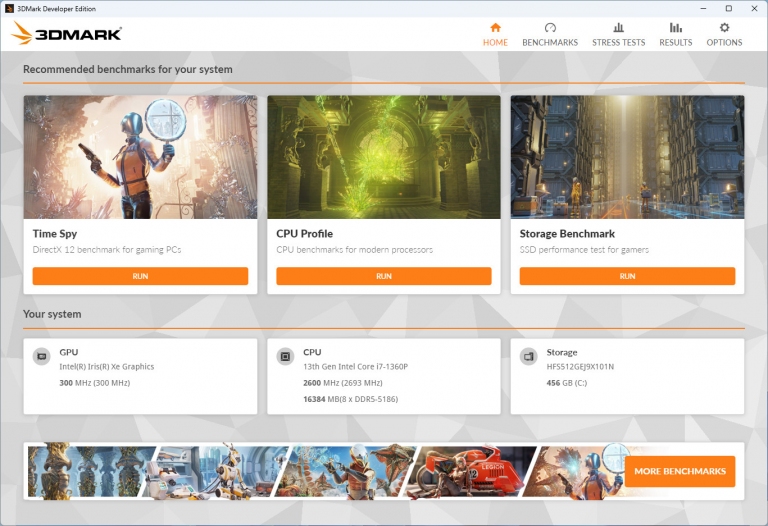
Task: Click 'SSD performance test for gamers' description
Action: click(x=584, y=250)
